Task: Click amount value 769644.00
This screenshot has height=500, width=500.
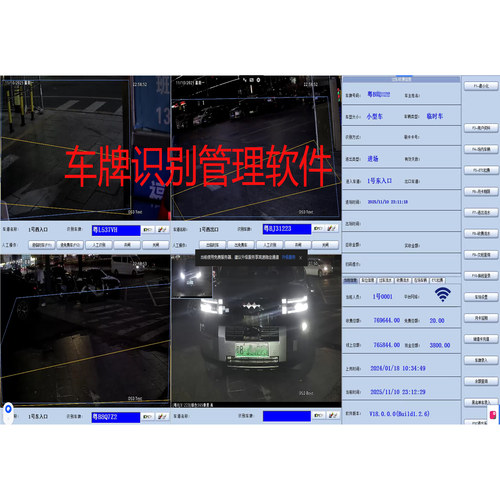Action: click(387, 320)
